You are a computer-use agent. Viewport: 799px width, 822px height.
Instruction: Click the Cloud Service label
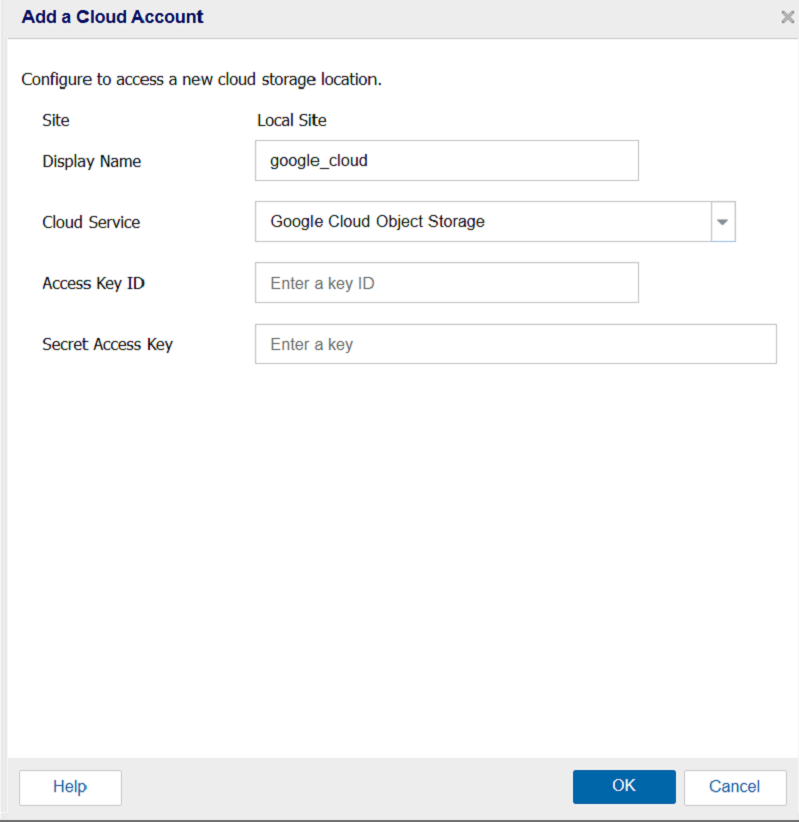[x=91, y=222]
